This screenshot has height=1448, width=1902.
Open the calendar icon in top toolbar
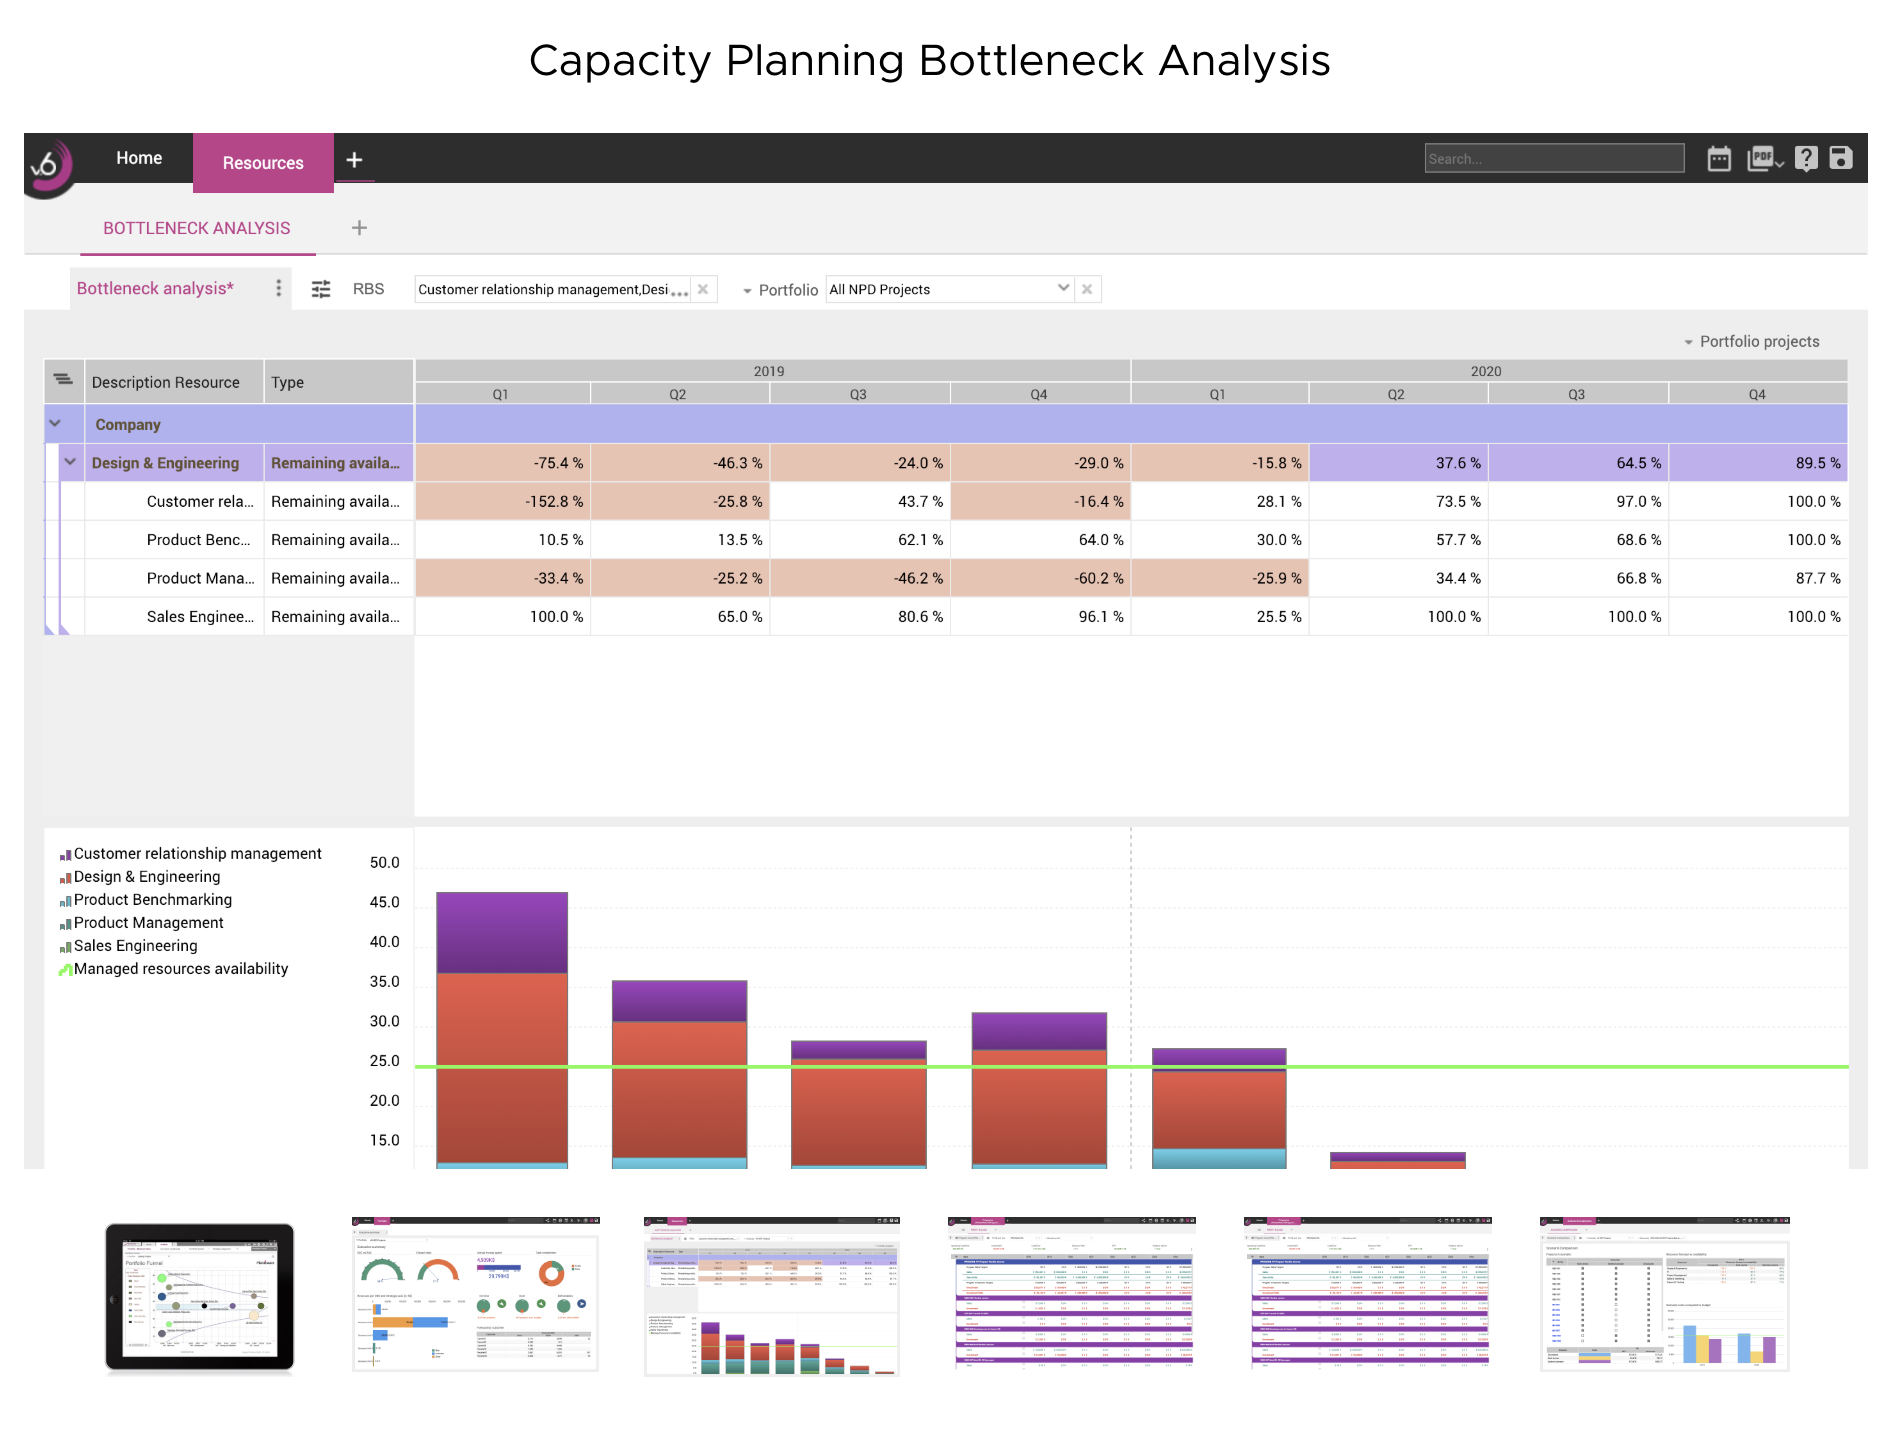point(1719,158)
